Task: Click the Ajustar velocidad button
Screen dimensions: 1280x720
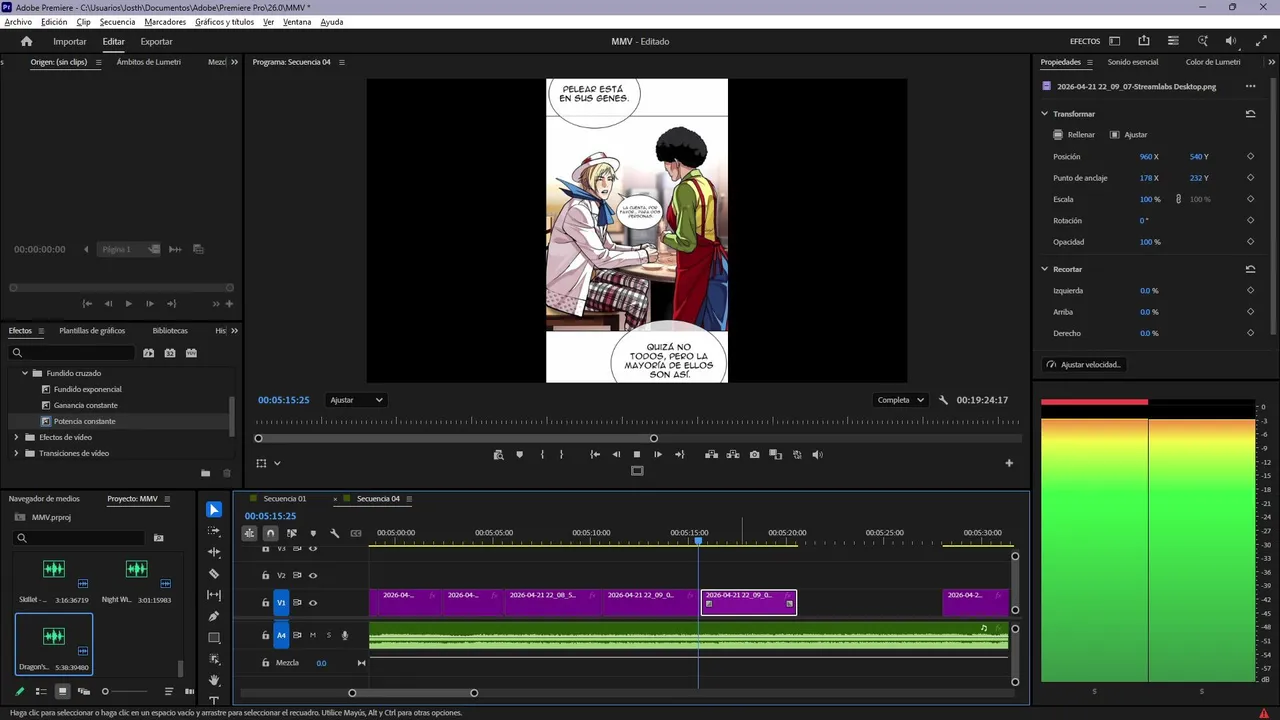Action: click(x=1084, y=365)
